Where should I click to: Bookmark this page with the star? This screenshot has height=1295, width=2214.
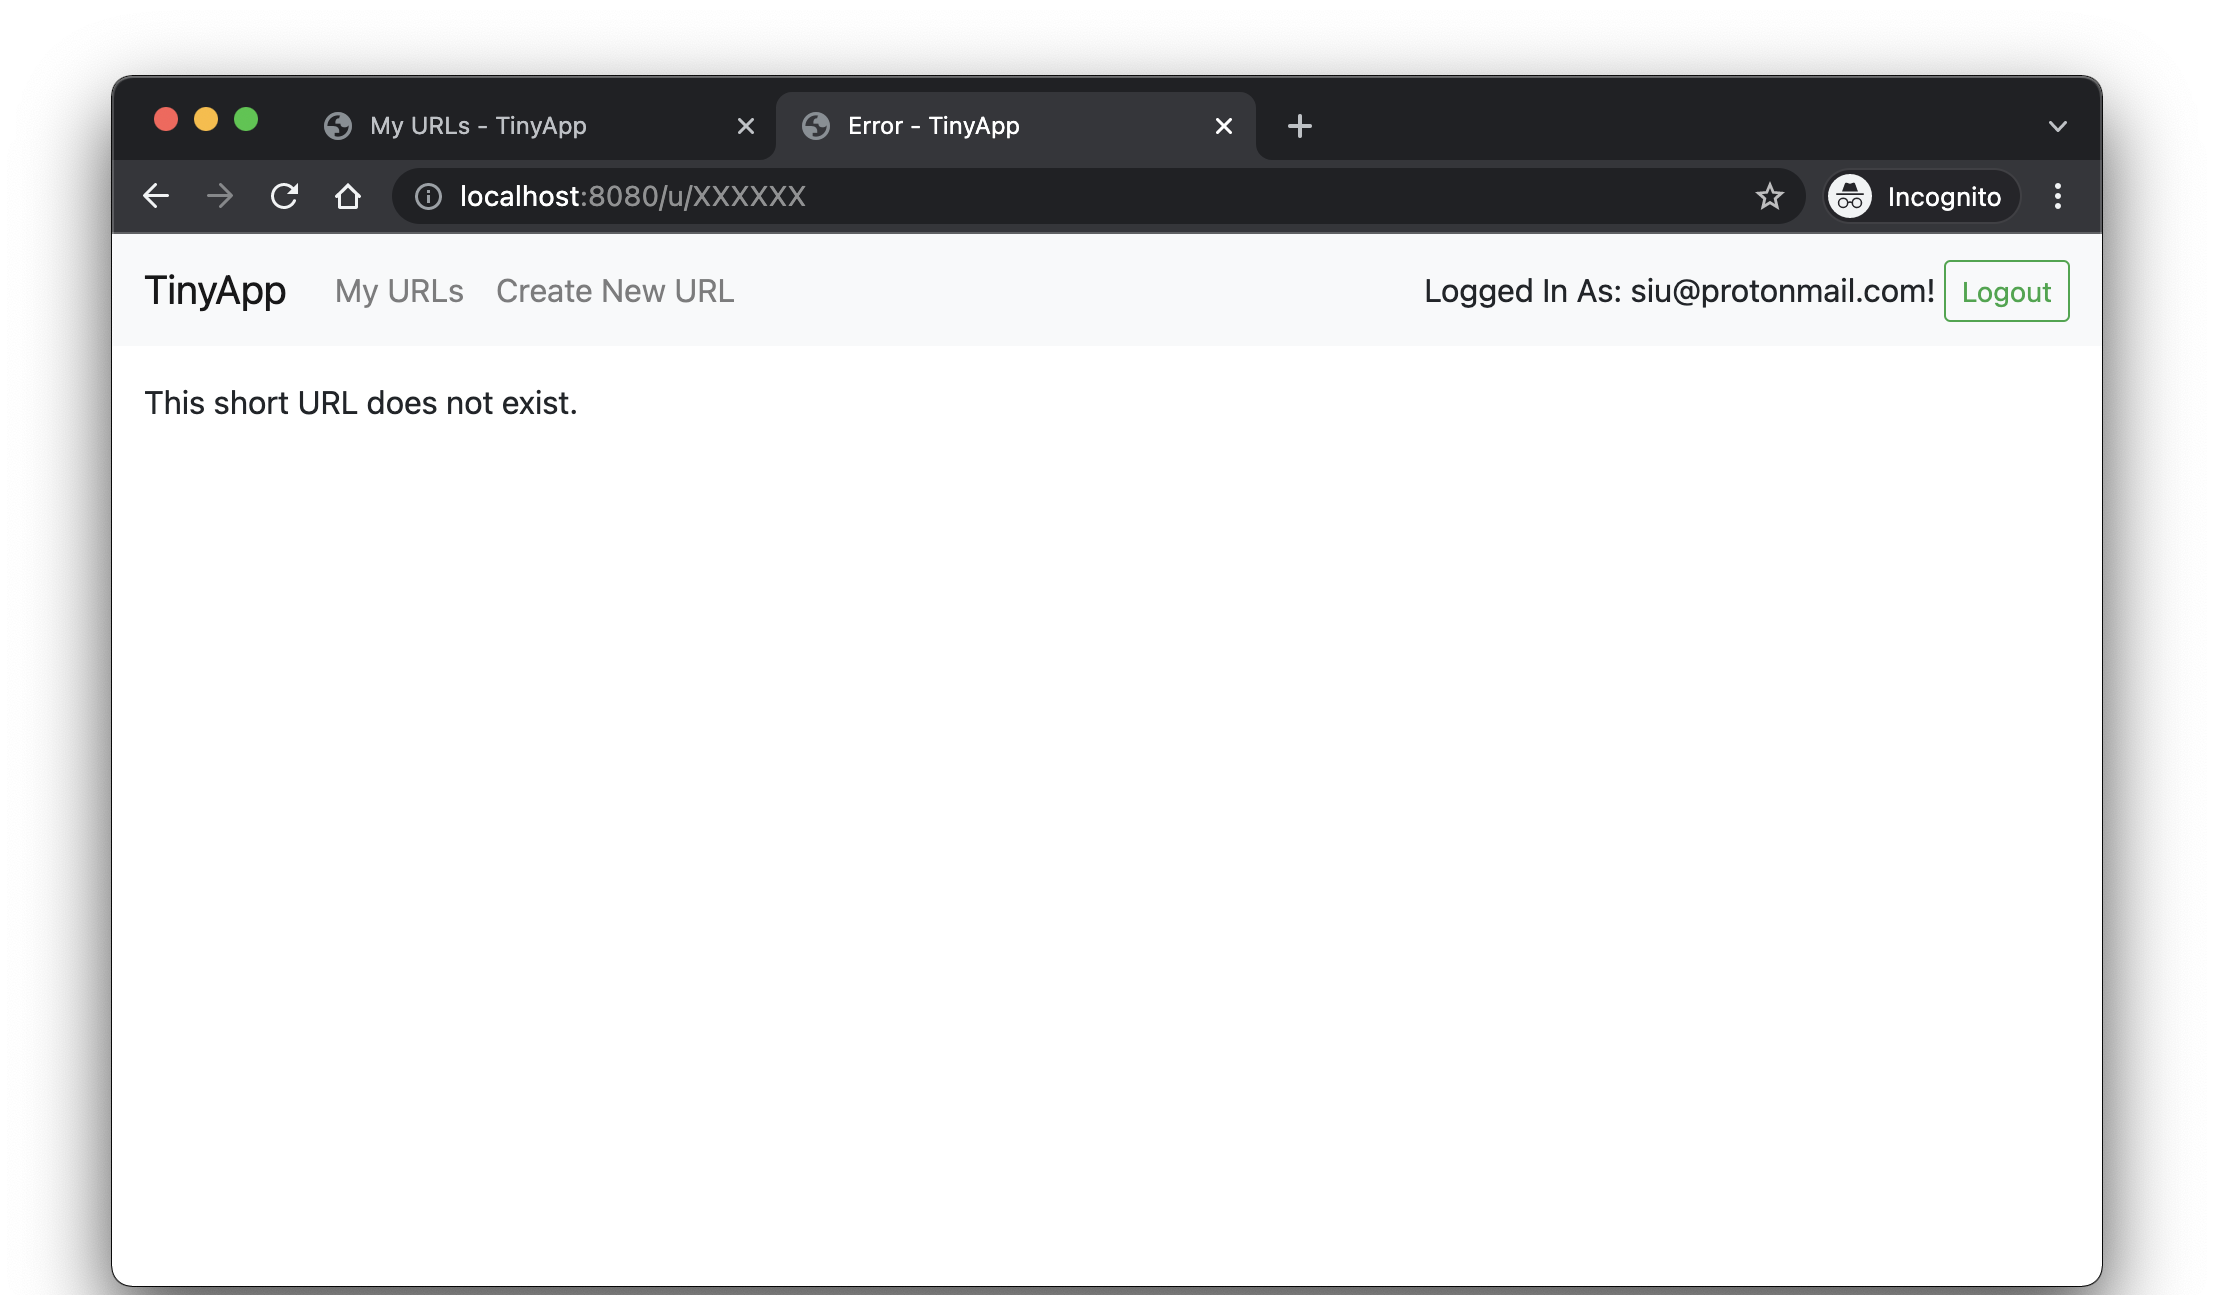[1769, 196]
